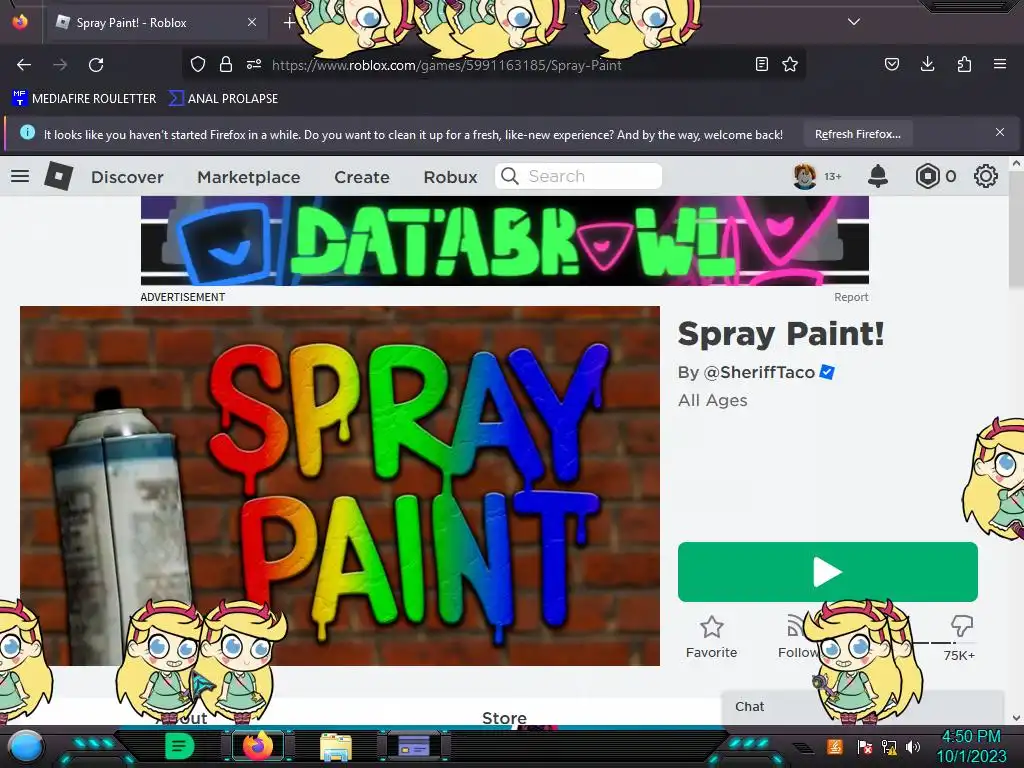Toggle reader view in address bar
1024x768 pixels.
click(x=761, y=64)
